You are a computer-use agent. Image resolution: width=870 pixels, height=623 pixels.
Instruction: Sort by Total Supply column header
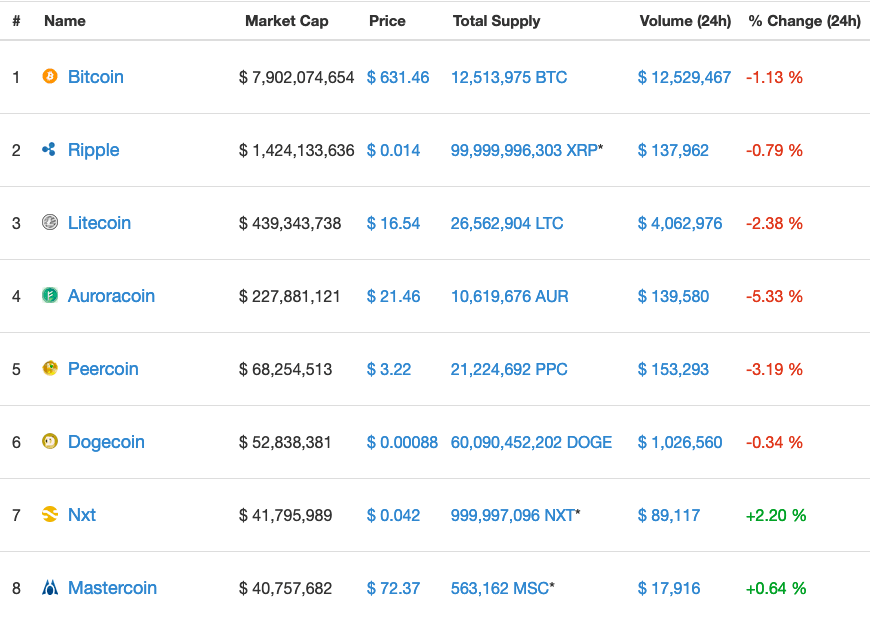coord(496,21)
